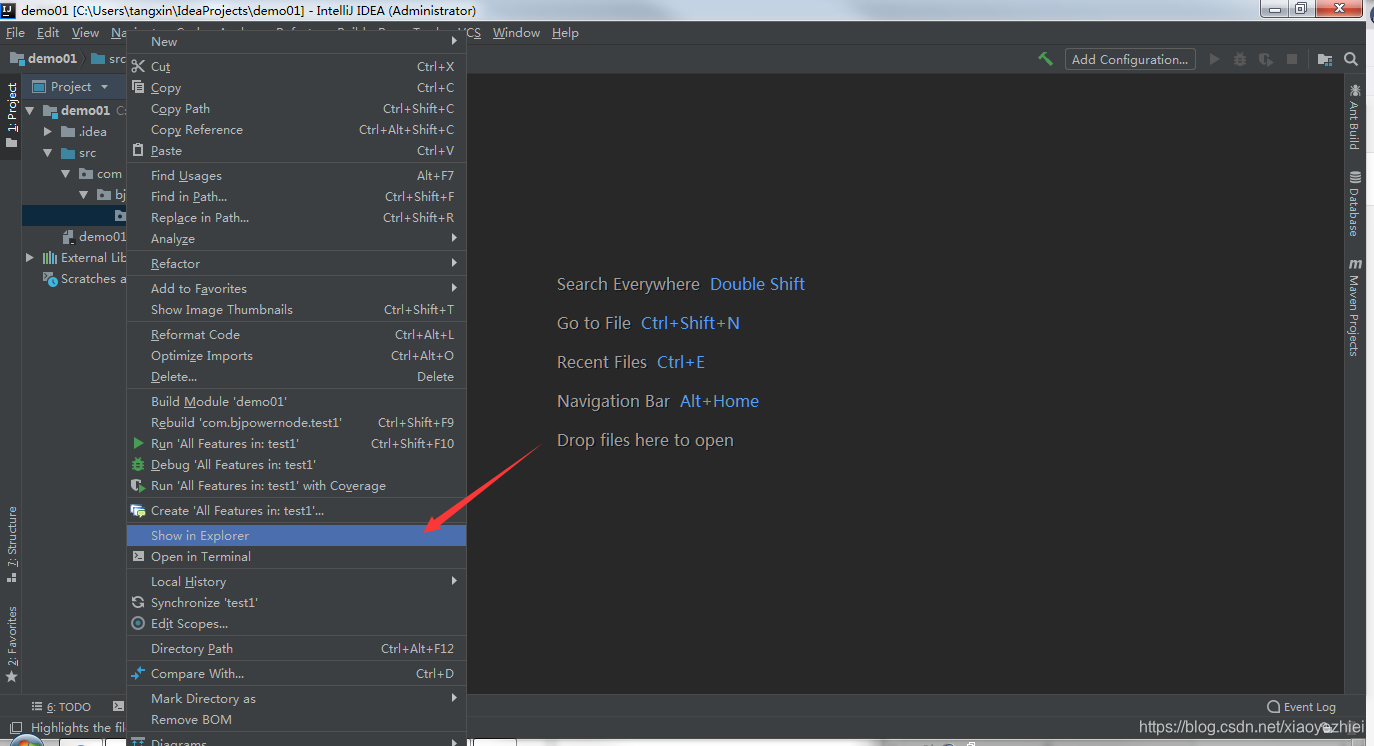Select Find Usages menu entry
Screen dimensions: 1374x746
pos(296,176)
